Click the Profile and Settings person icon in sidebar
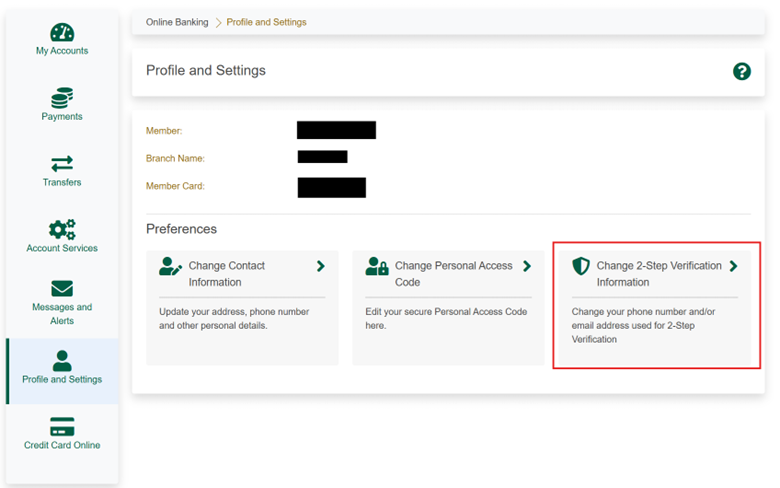780x488 pixels. point(62,360)
